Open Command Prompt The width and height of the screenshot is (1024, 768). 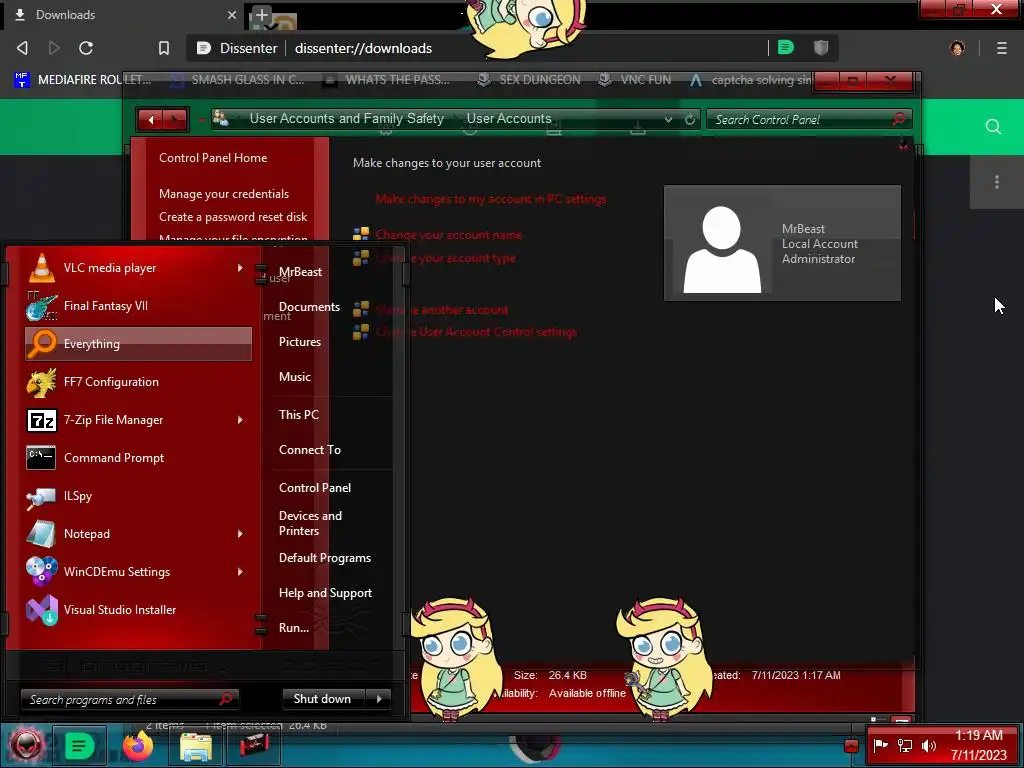(137, 458)
